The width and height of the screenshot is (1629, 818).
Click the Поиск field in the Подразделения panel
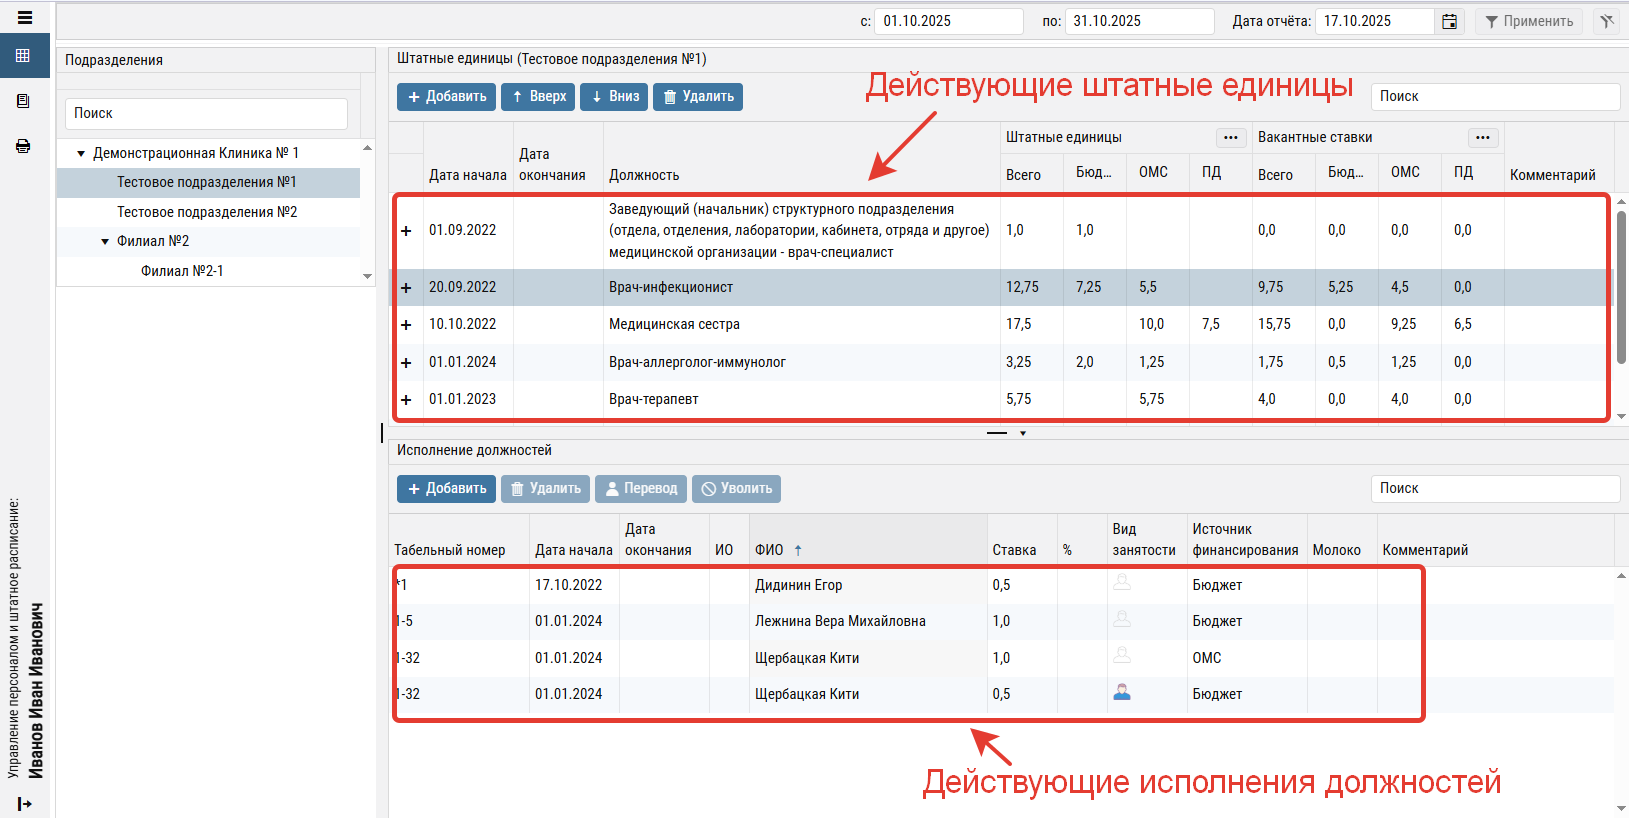click(x=207, y=114)
